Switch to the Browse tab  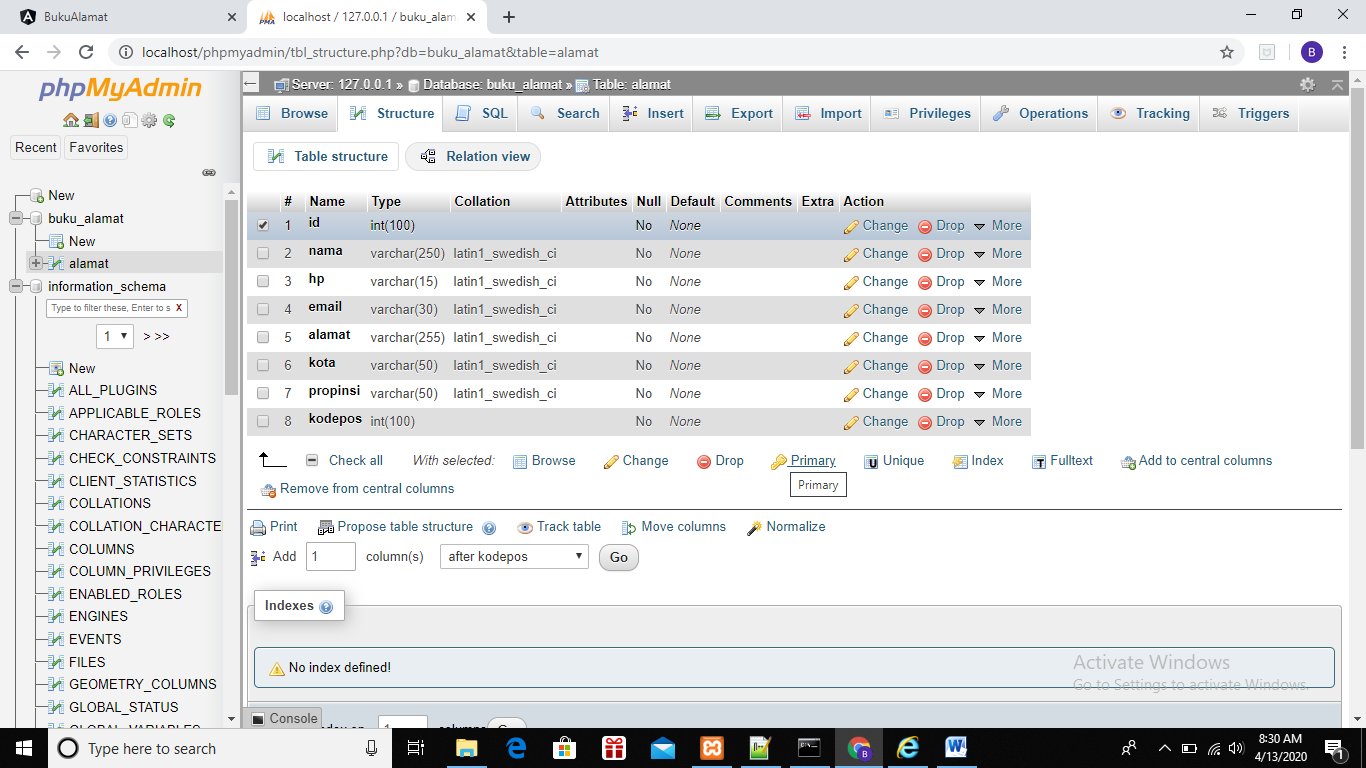(x=291, y=113)
